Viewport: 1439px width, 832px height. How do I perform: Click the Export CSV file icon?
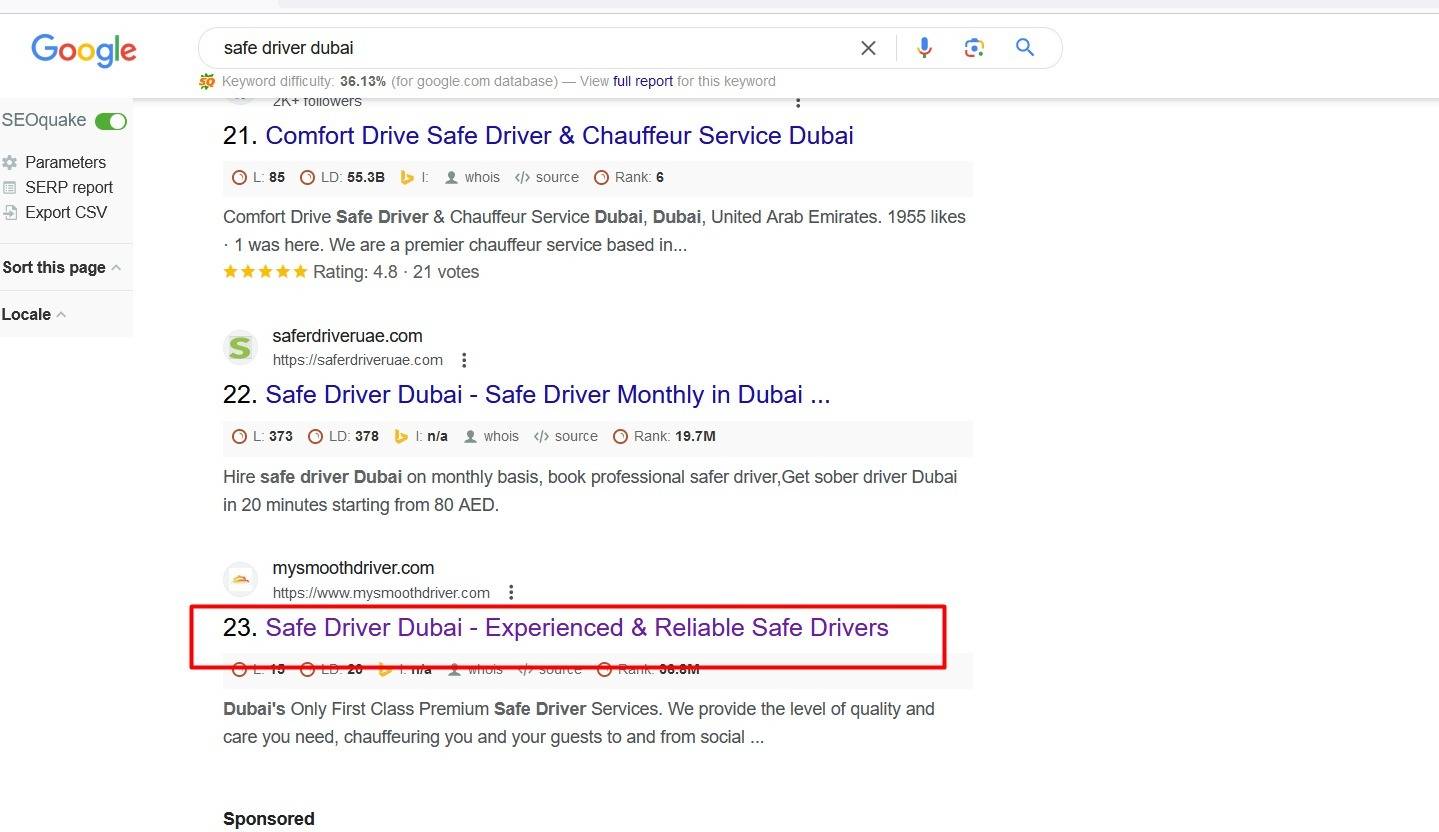click(10, 212)
